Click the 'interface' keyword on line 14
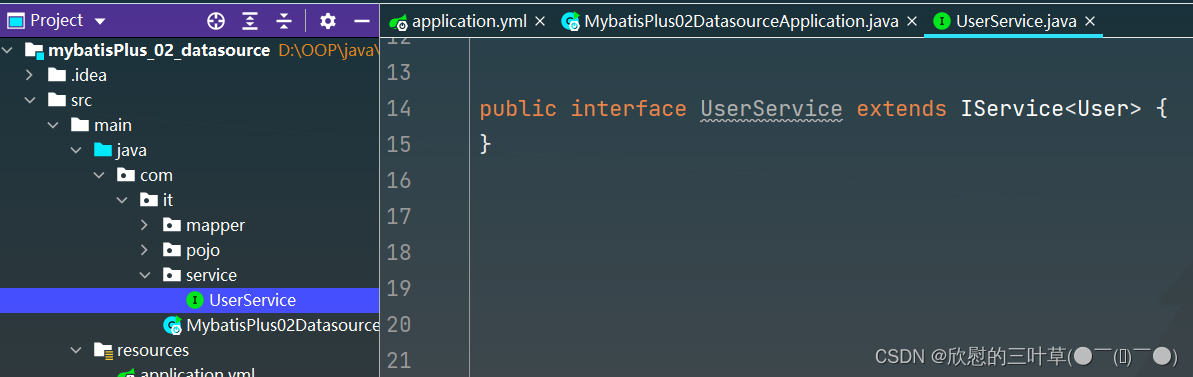The width and height of the screenshot is (1193, 377). point(628,109)
